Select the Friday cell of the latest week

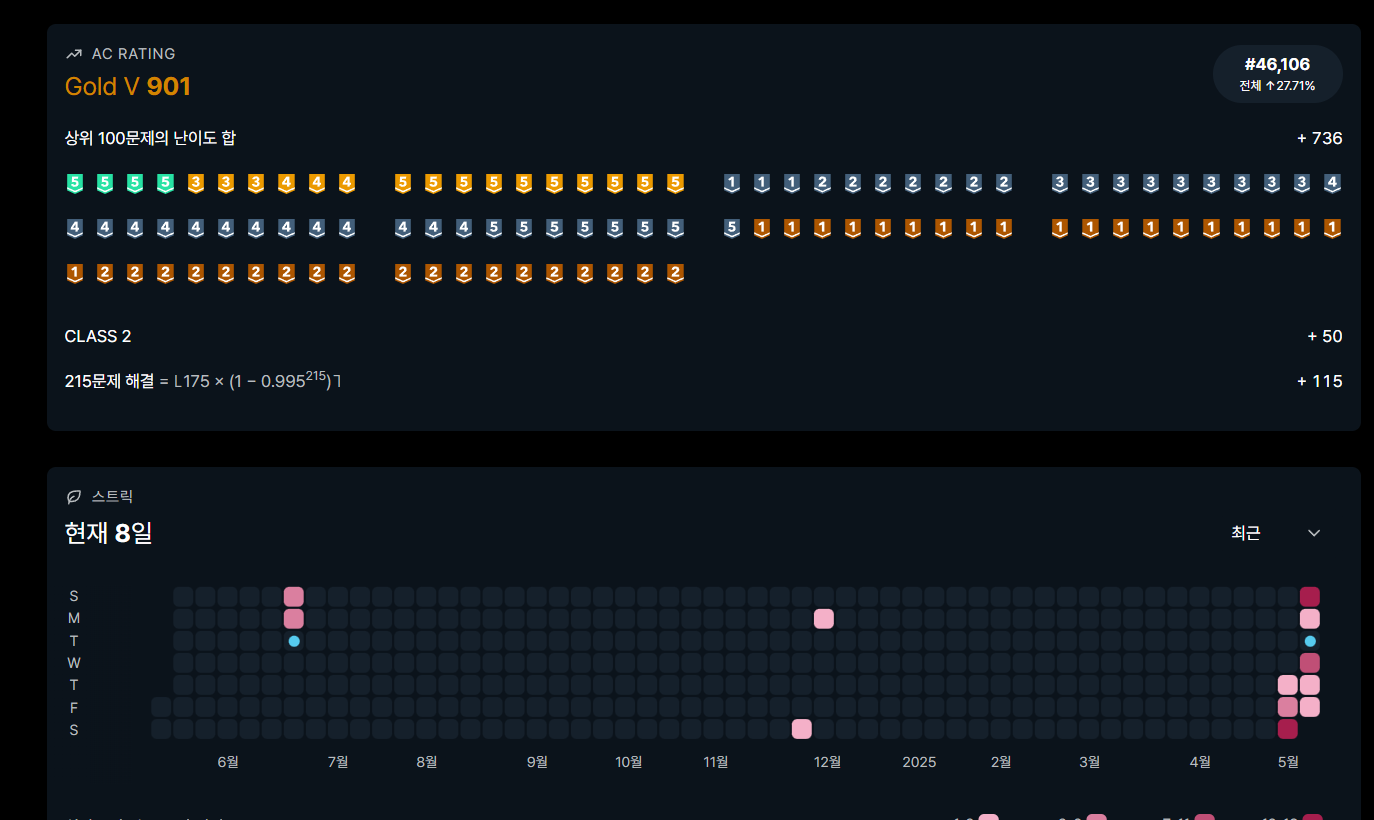(1310, 707)
